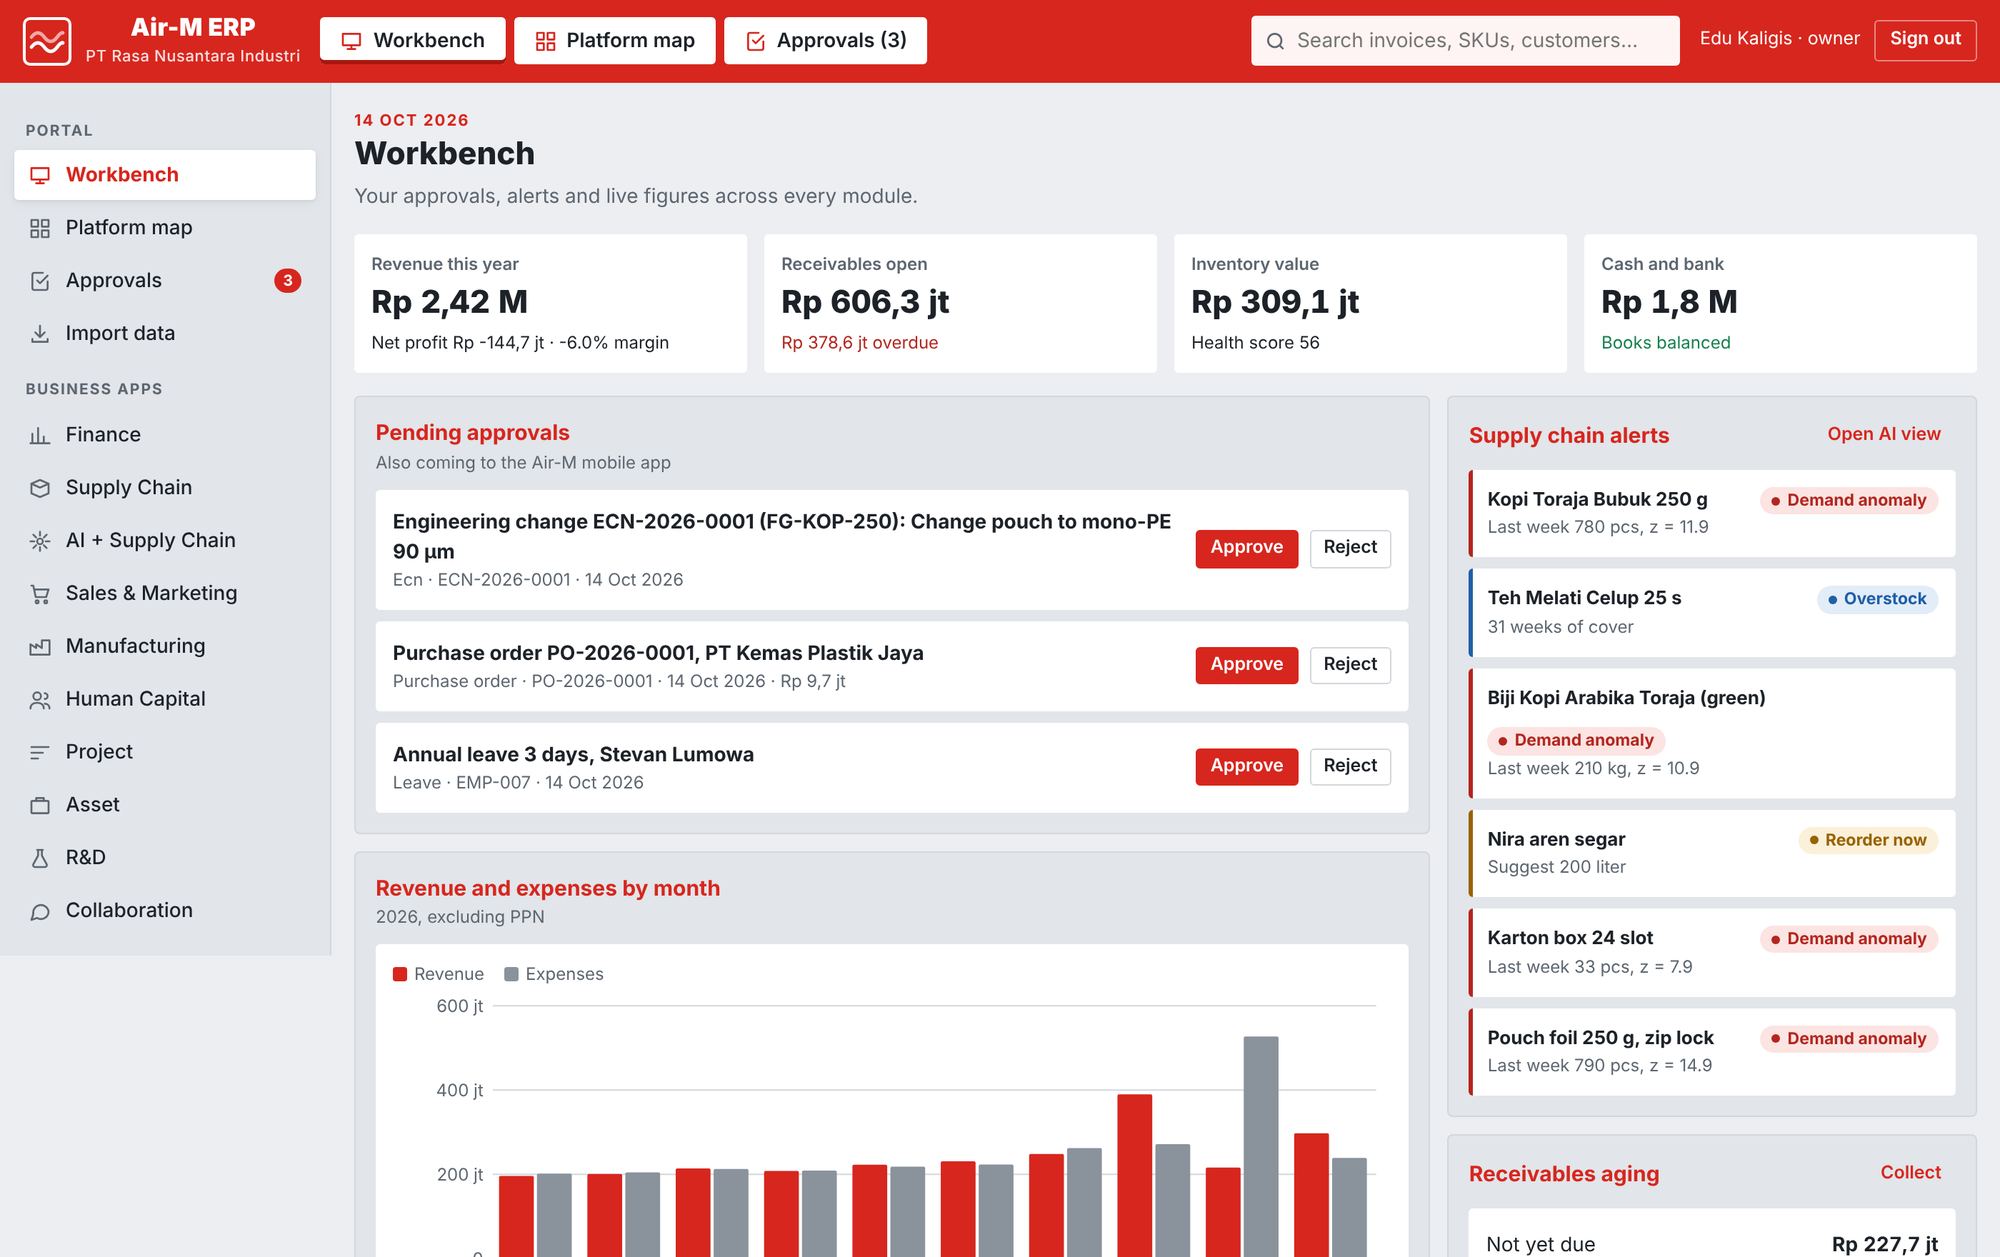Click the Import data download icon
The height and width of the screenshot is (1257, 2000).
40,334
